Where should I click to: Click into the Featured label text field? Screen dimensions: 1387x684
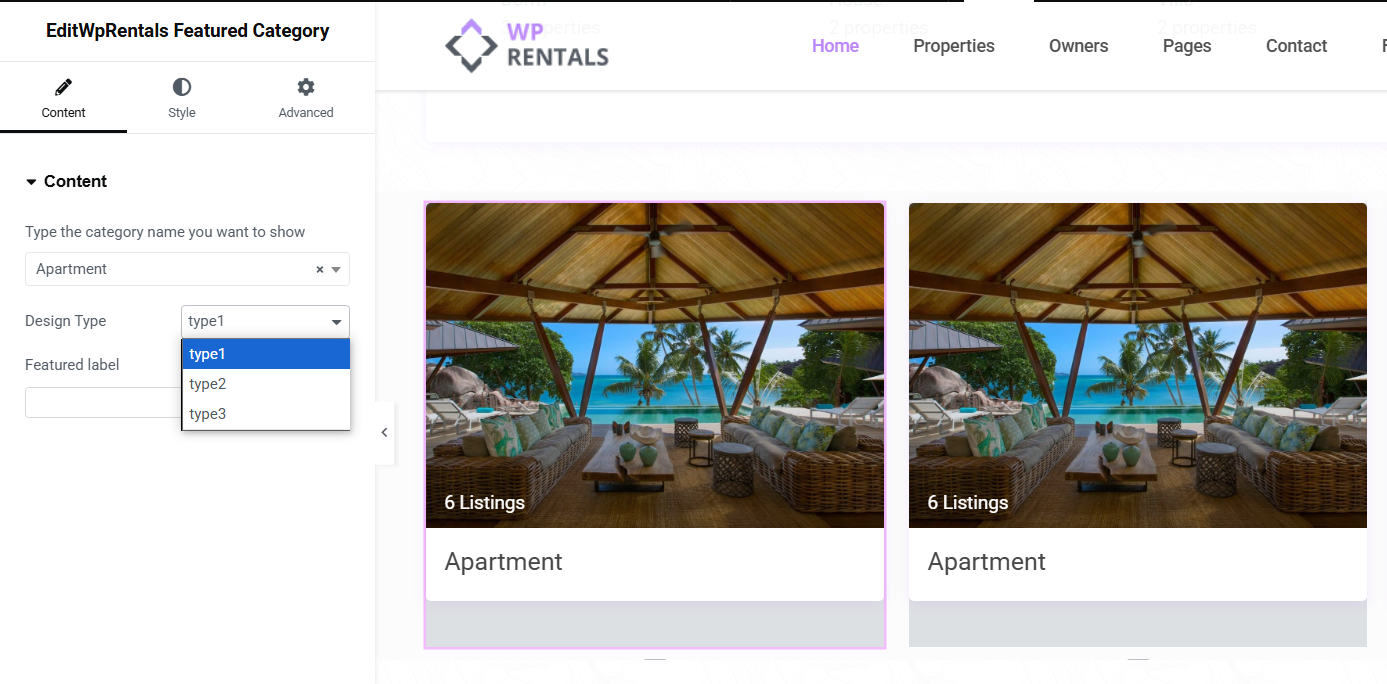click(x=102, y=402)
